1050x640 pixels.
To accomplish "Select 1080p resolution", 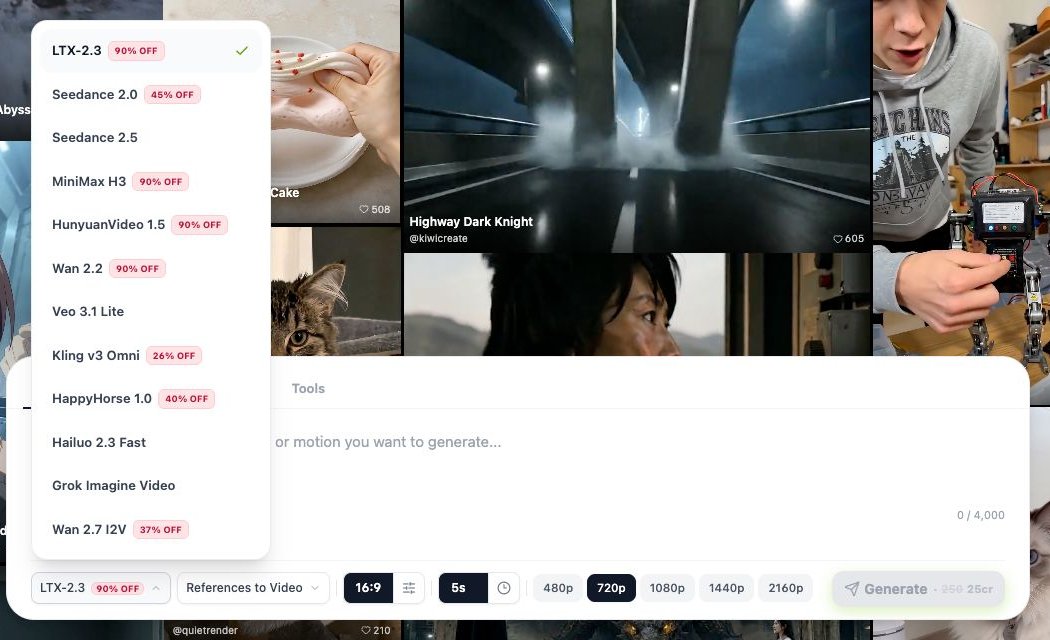I will pyautogui.click(x=667, y=588).
